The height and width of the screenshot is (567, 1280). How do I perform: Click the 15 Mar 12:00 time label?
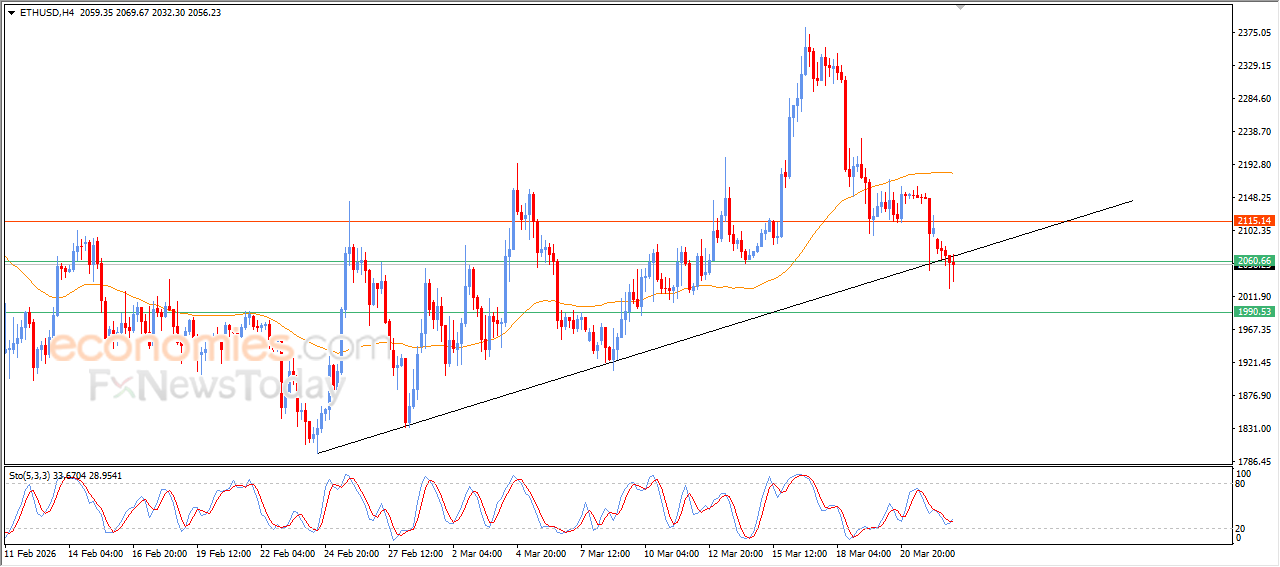coord(800,553)
